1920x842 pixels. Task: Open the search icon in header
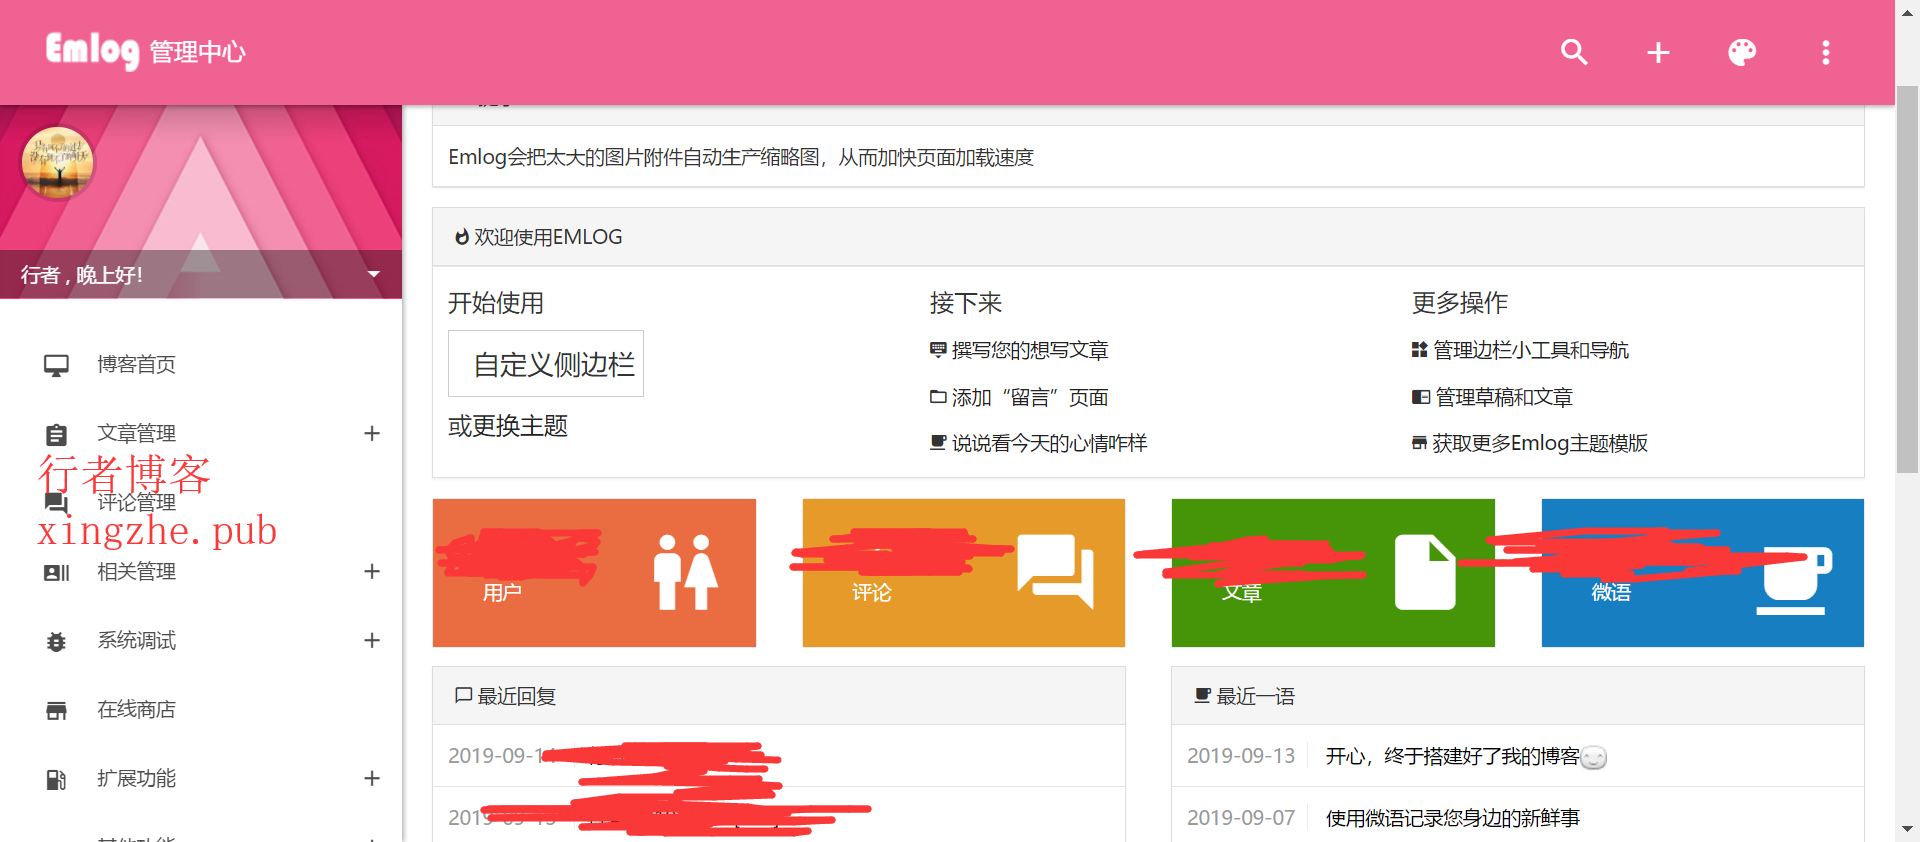pyautogui.click(x=1574, y=52)
